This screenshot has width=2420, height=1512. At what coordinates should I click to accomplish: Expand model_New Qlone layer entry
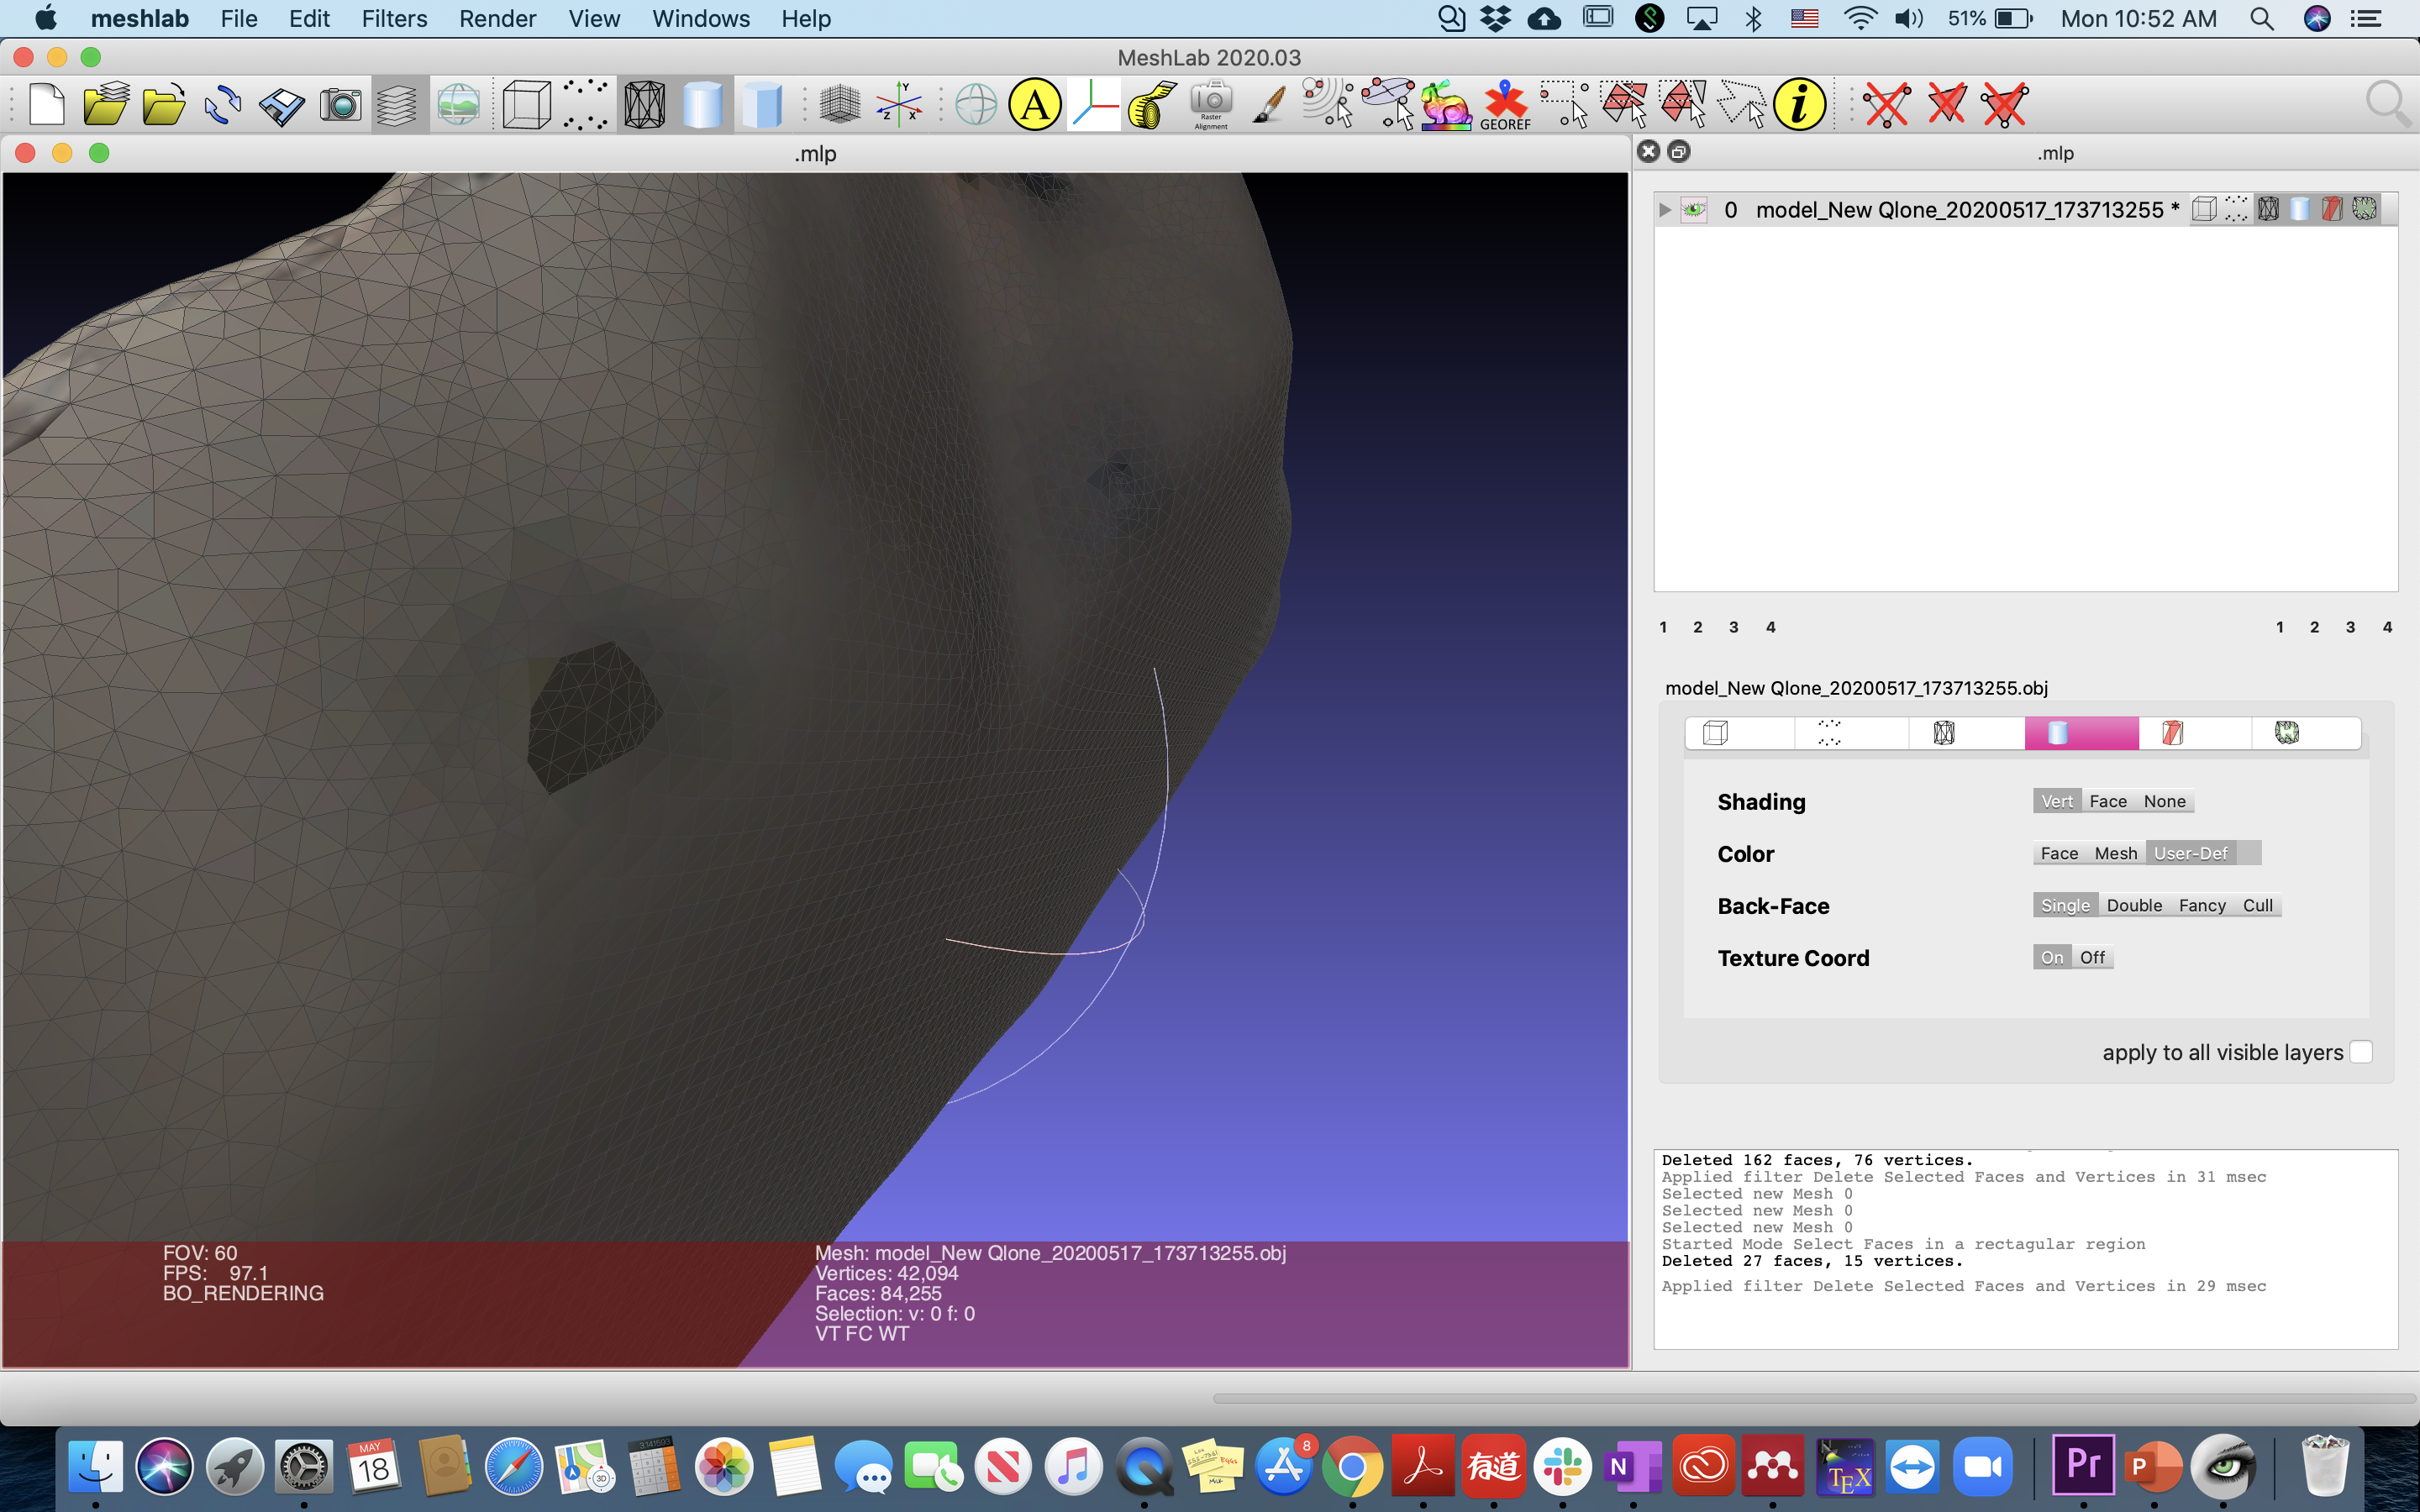(x=1665, y=207)
